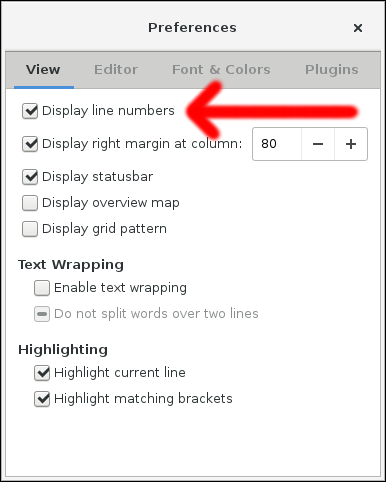Disable Display statusbar option
Screen dimensions: 386x482
coord(30,177)
